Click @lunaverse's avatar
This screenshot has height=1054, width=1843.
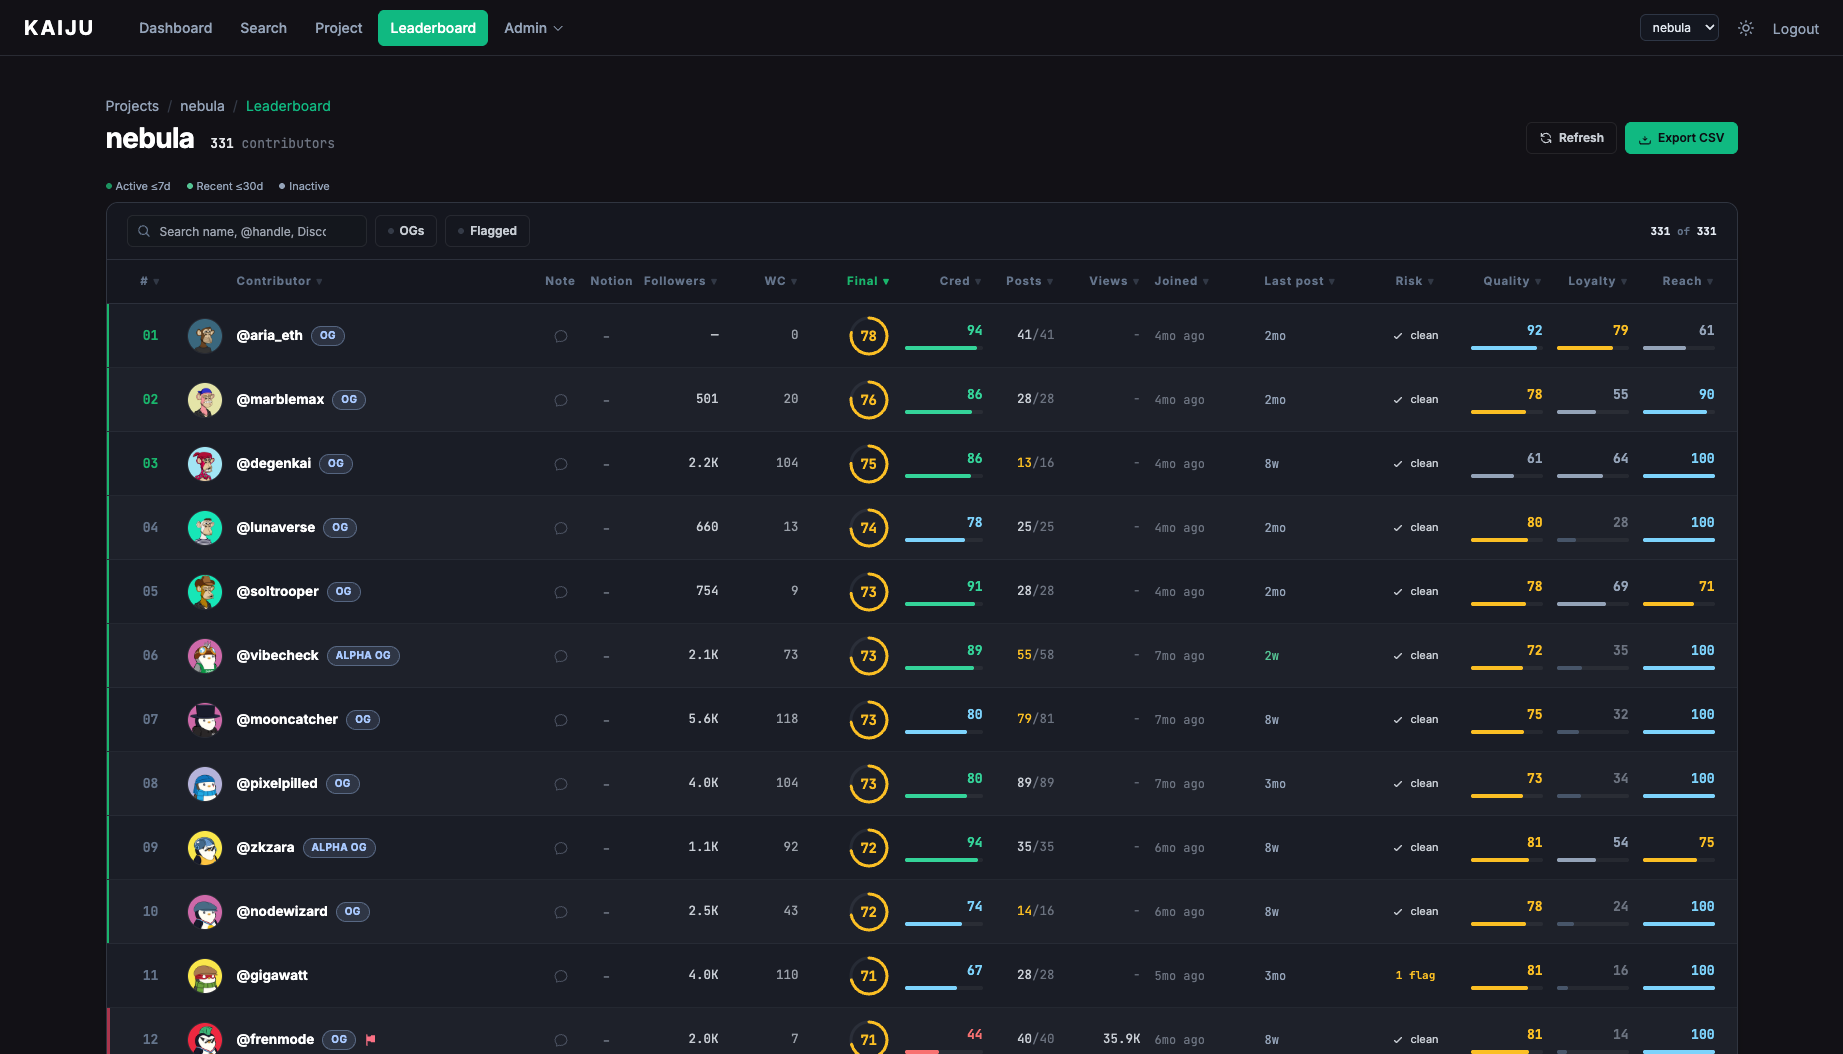click(205, 528)
